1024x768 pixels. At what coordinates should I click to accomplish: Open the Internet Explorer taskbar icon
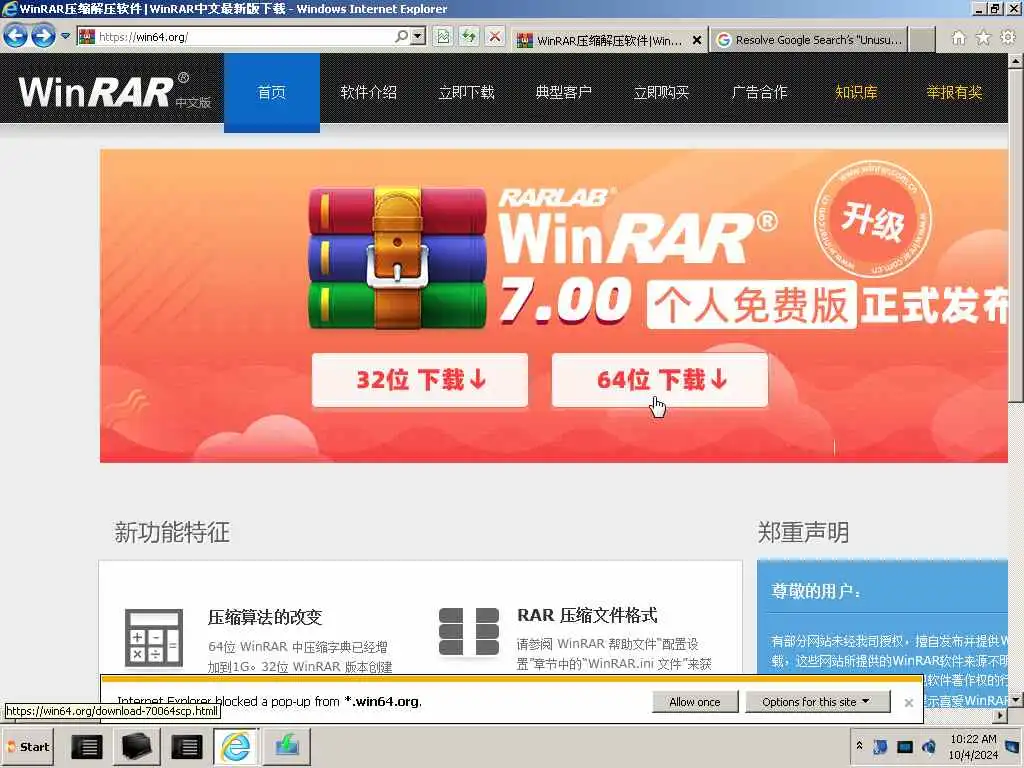tap(235, 746)
